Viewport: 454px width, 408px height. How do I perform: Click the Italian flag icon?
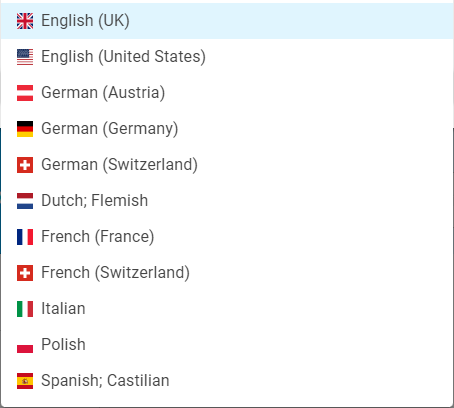[x=25, y=309]
